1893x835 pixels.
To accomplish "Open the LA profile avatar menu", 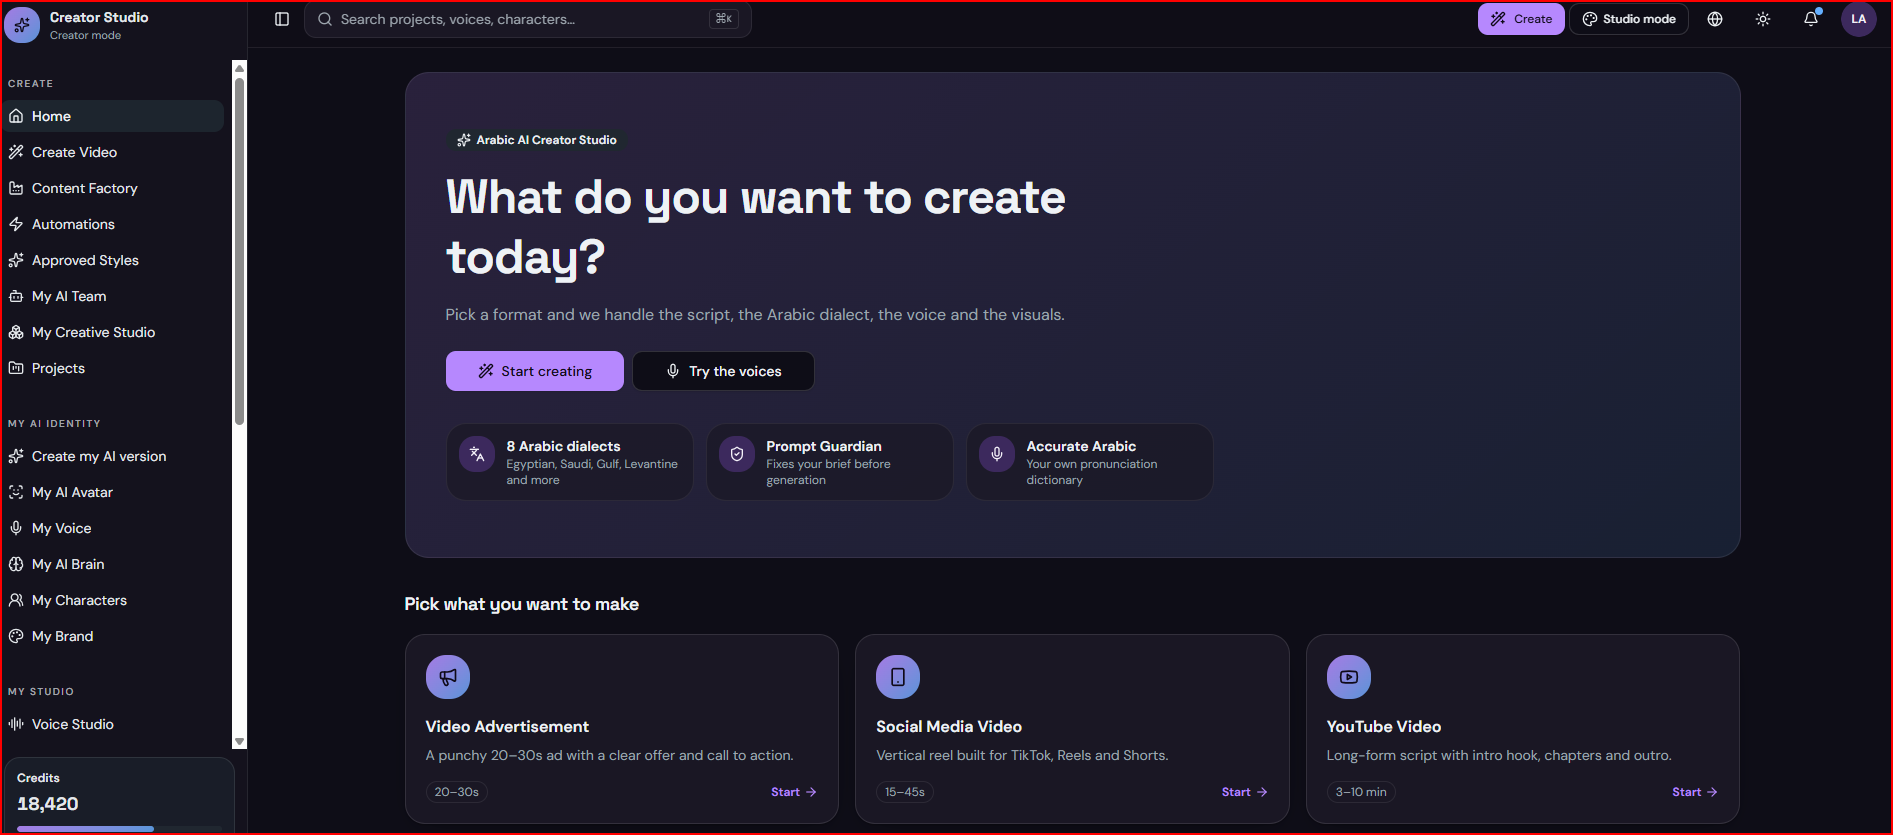I will (1859, 19).
